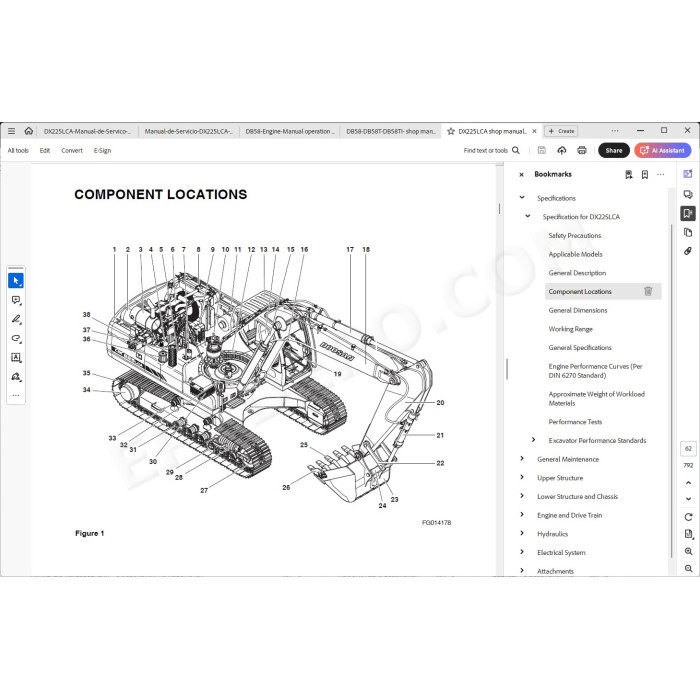Jump to Performance Tests bookmark

[x=575, y=421]
